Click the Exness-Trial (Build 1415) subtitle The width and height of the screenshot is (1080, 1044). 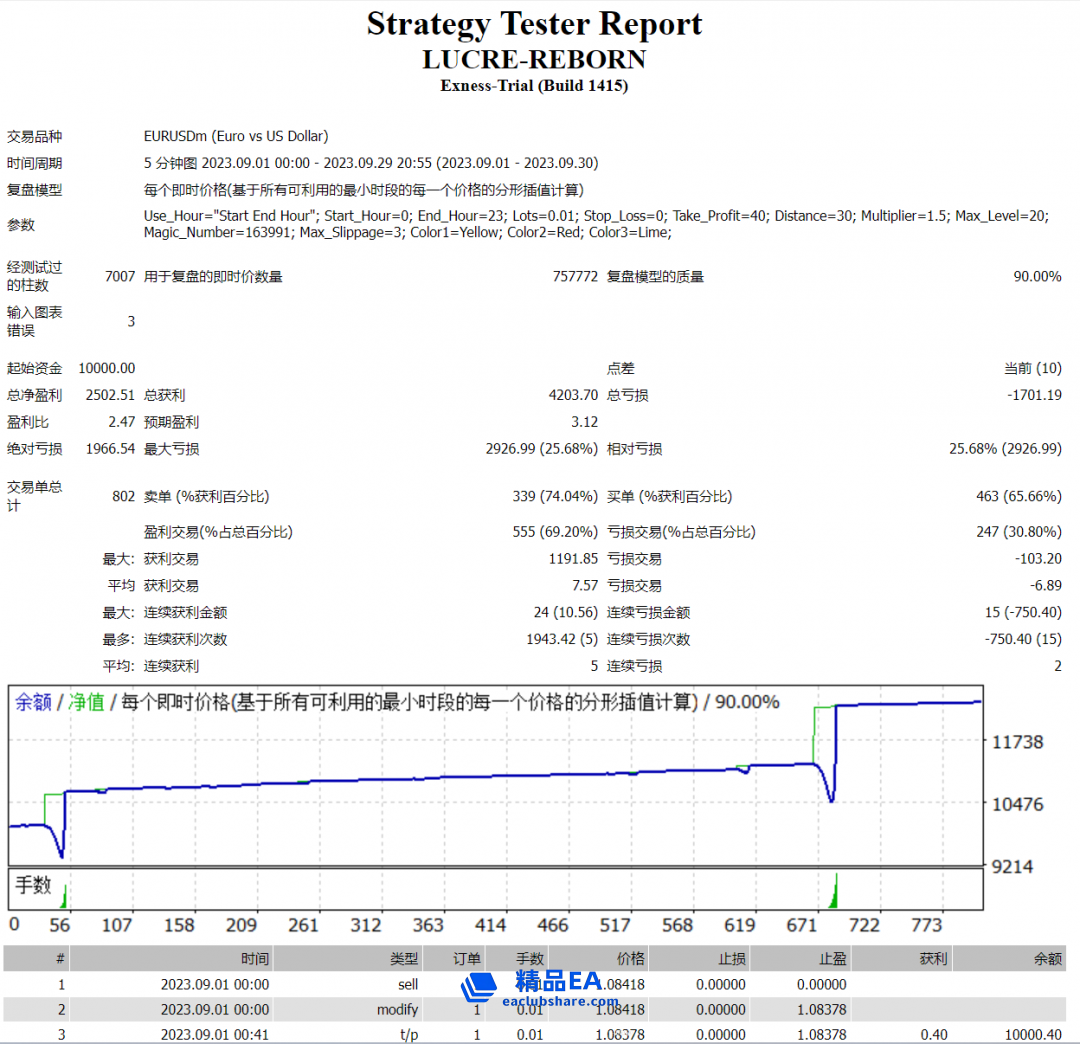click(x=534, y=86)
